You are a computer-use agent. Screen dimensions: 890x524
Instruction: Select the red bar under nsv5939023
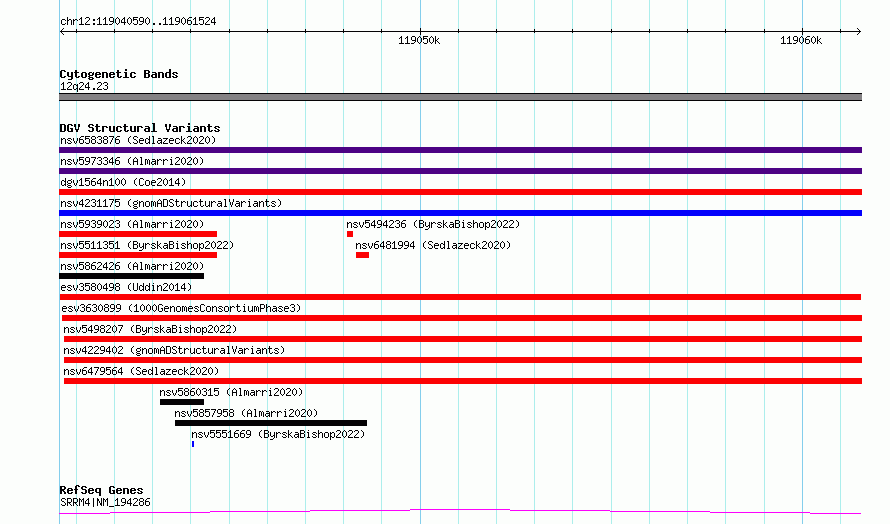coord(138,234)
